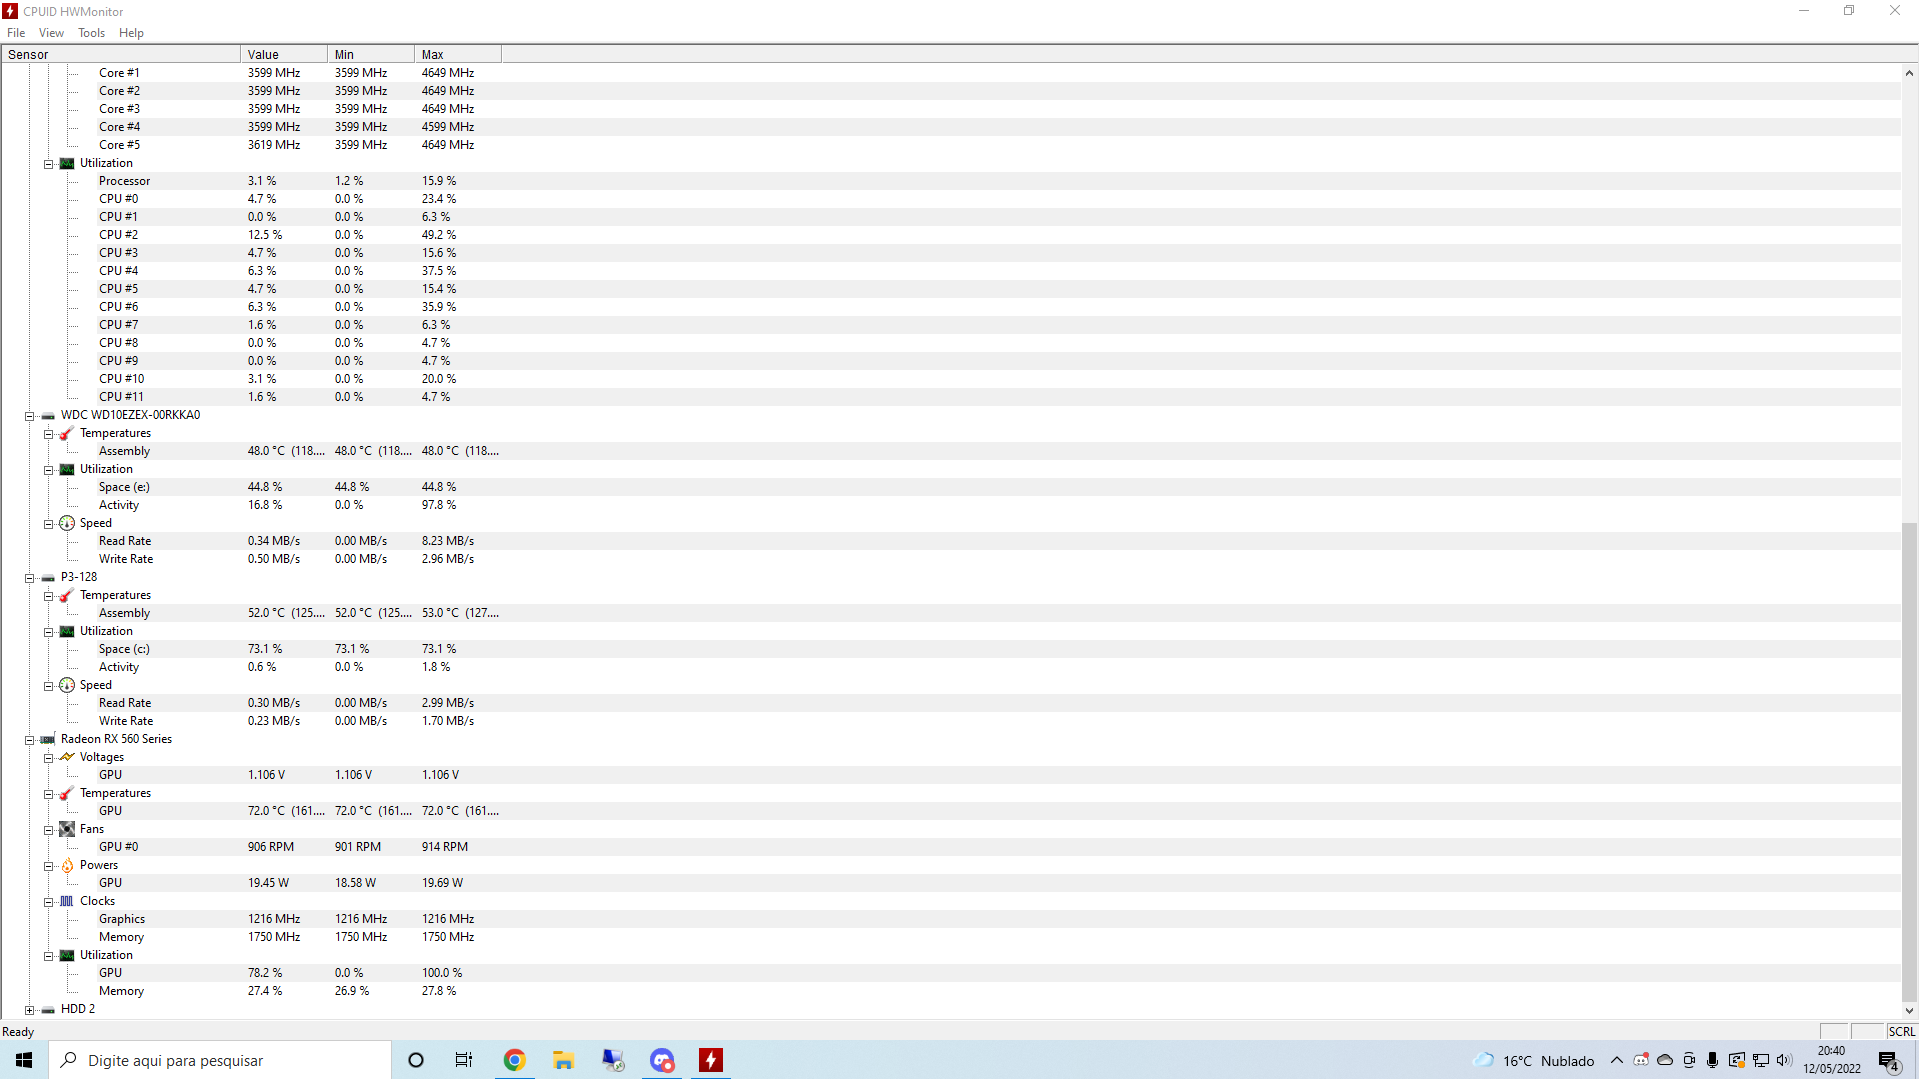Collapse the Radeon Voltages group
Viewport: 1919px width, 1079px height.
48,758
